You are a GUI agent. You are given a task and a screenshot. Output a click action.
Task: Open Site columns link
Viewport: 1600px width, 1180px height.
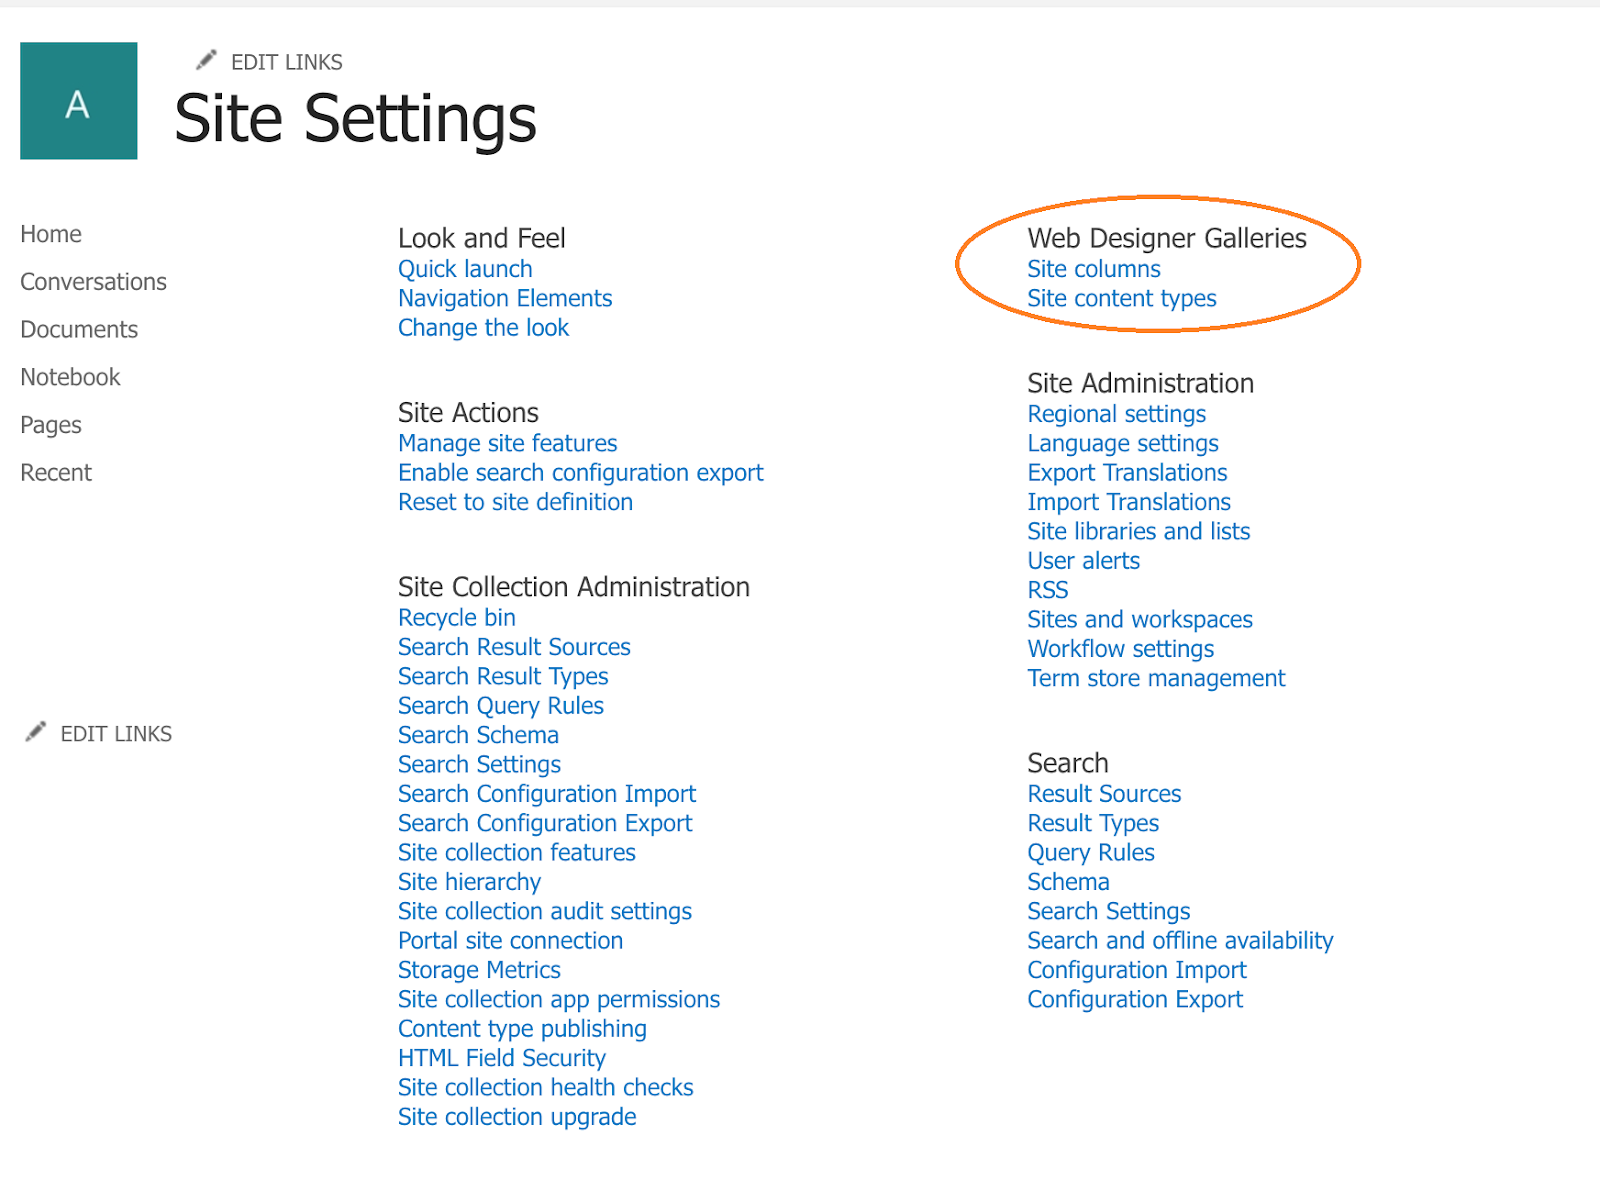point(1094,269)
